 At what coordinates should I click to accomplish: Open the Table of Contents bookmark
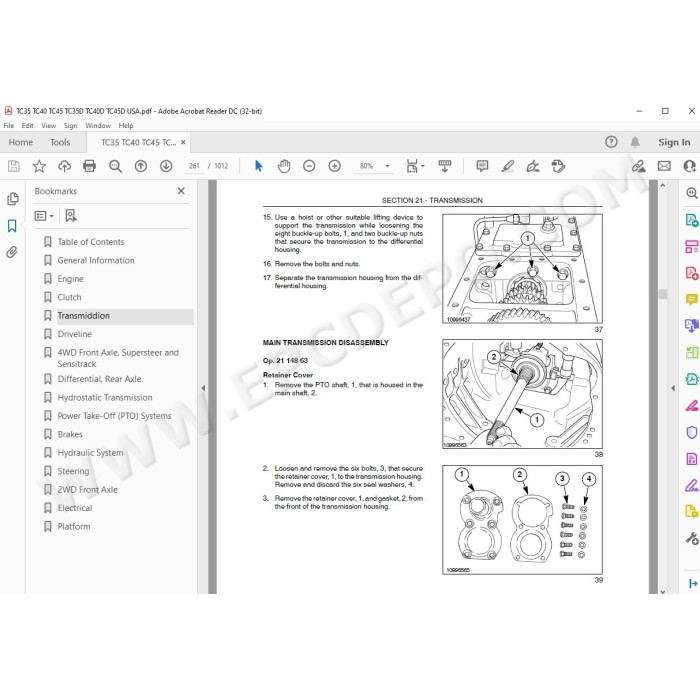coord(91,242)
